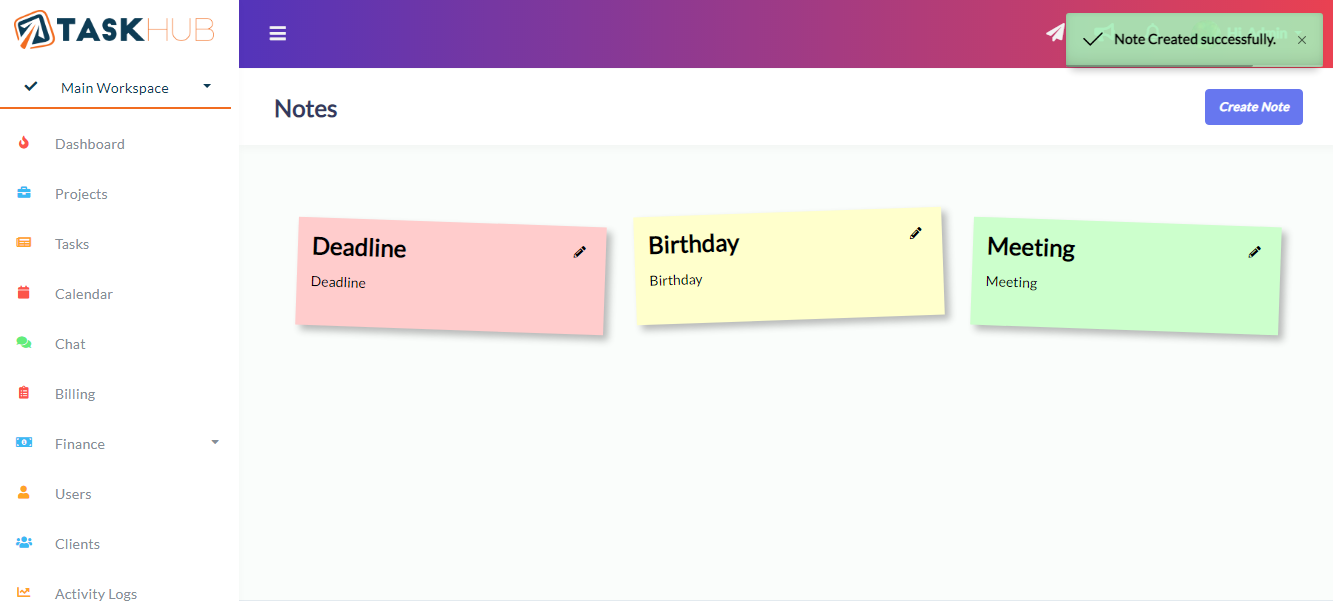Click the Projects briefcase icon
Viewport: 1333px width, 601px height.
pyautogui.click(x=24, y=193)
